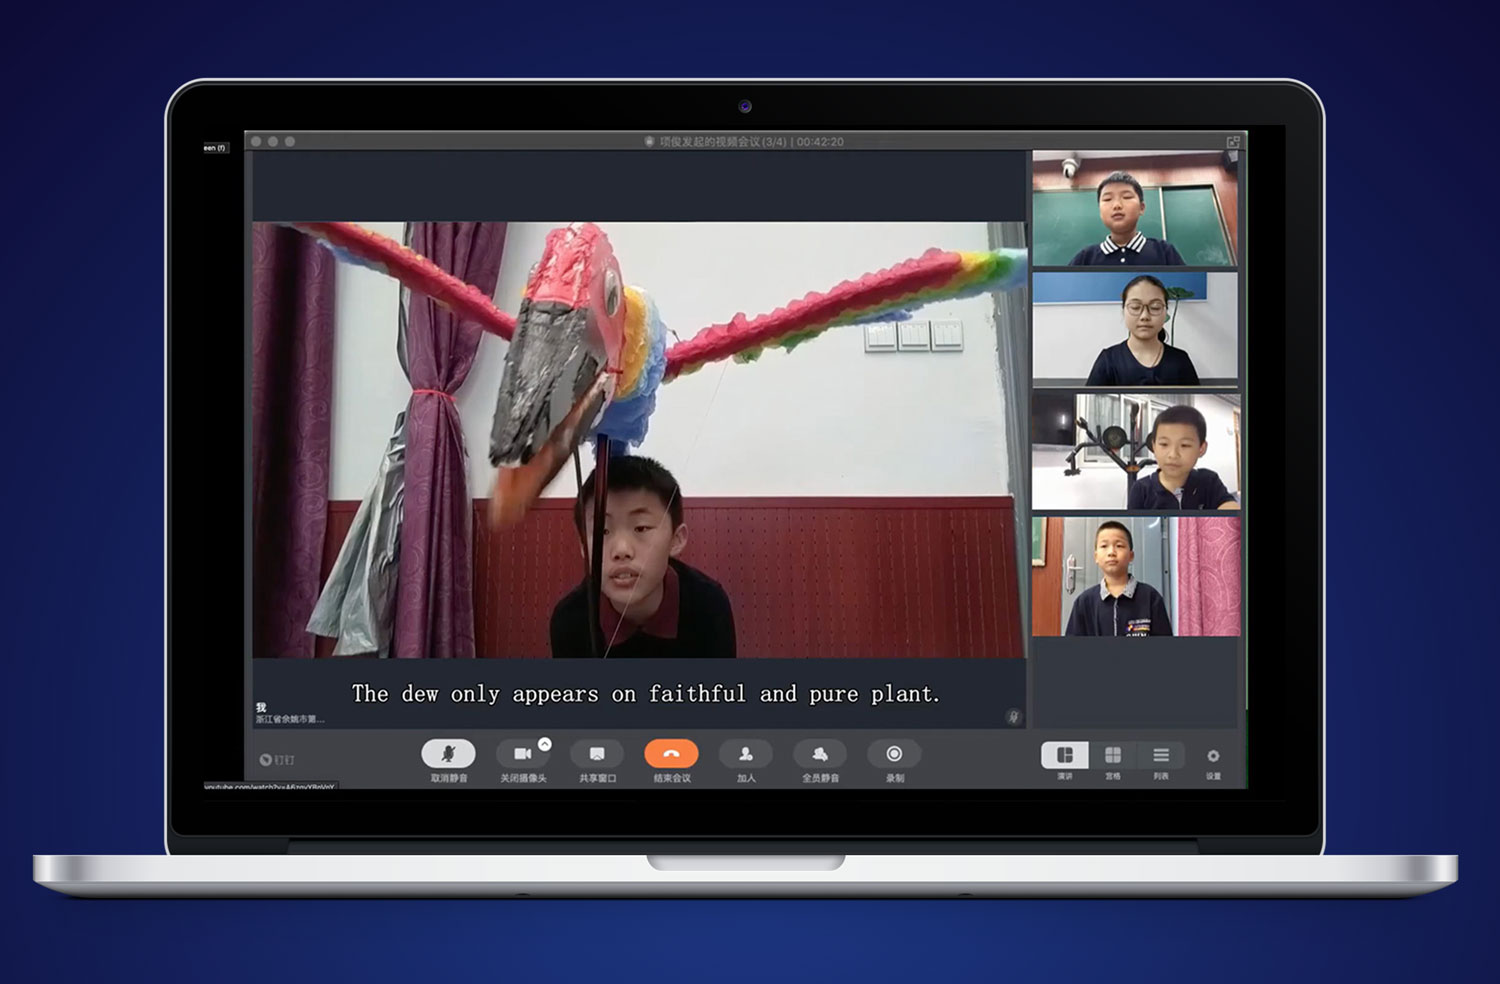Viewport: 1500px width, 984px height.
Task: Switch to speaker view (演讲)
Action: coord(1065,755)
